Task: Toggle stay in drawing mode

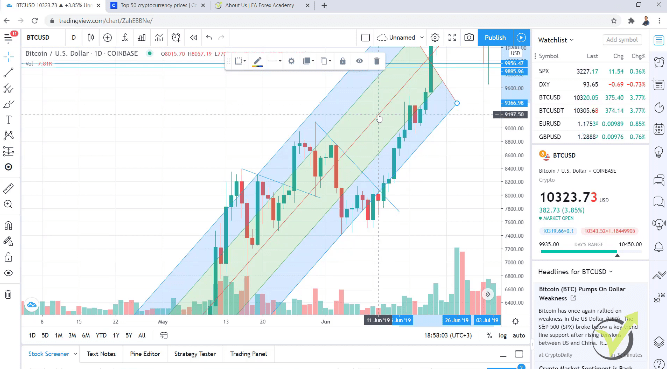Action: coord(9,241)
